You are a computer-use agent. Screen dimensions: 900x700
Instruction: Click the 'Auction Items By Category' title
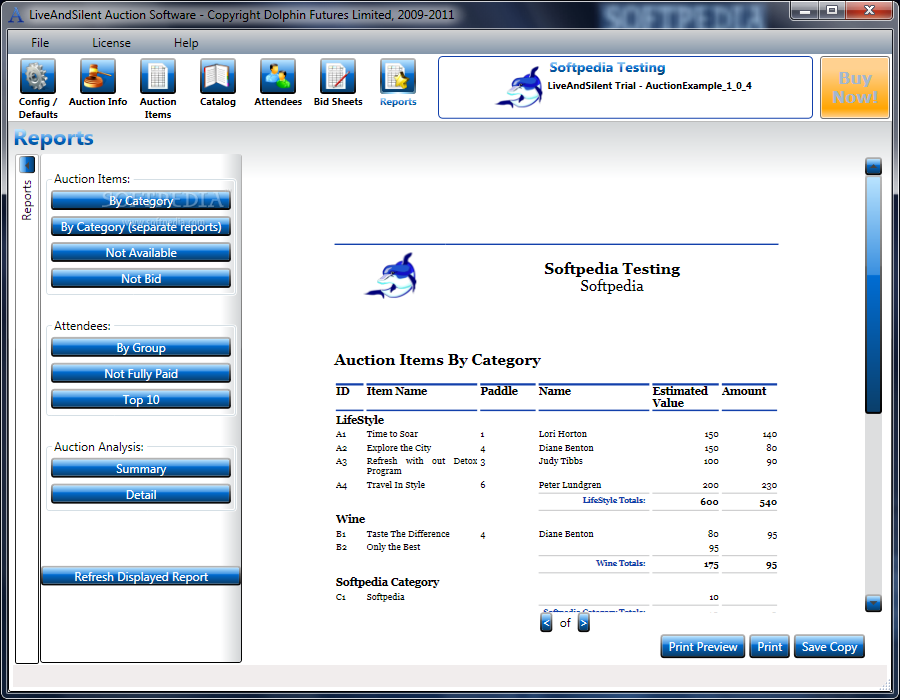[437, 360]
